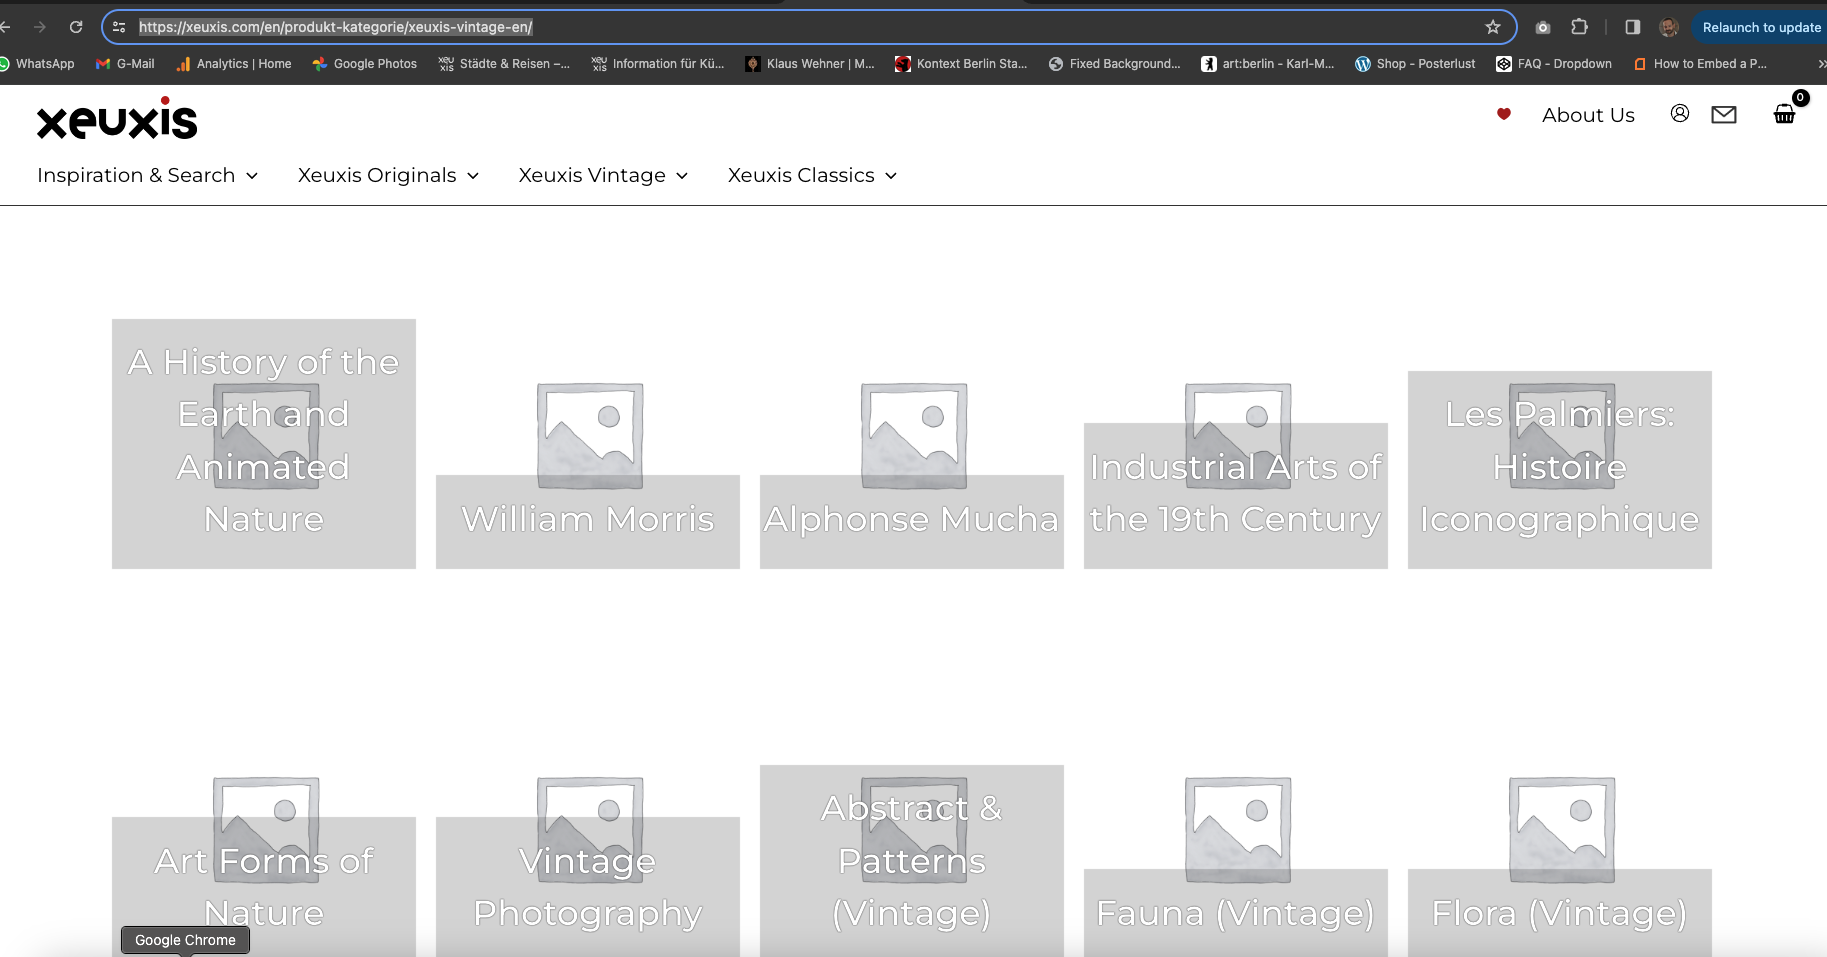1827x957 pixels.
Task: Open A History of the Earth category
Action: [264, 443]
